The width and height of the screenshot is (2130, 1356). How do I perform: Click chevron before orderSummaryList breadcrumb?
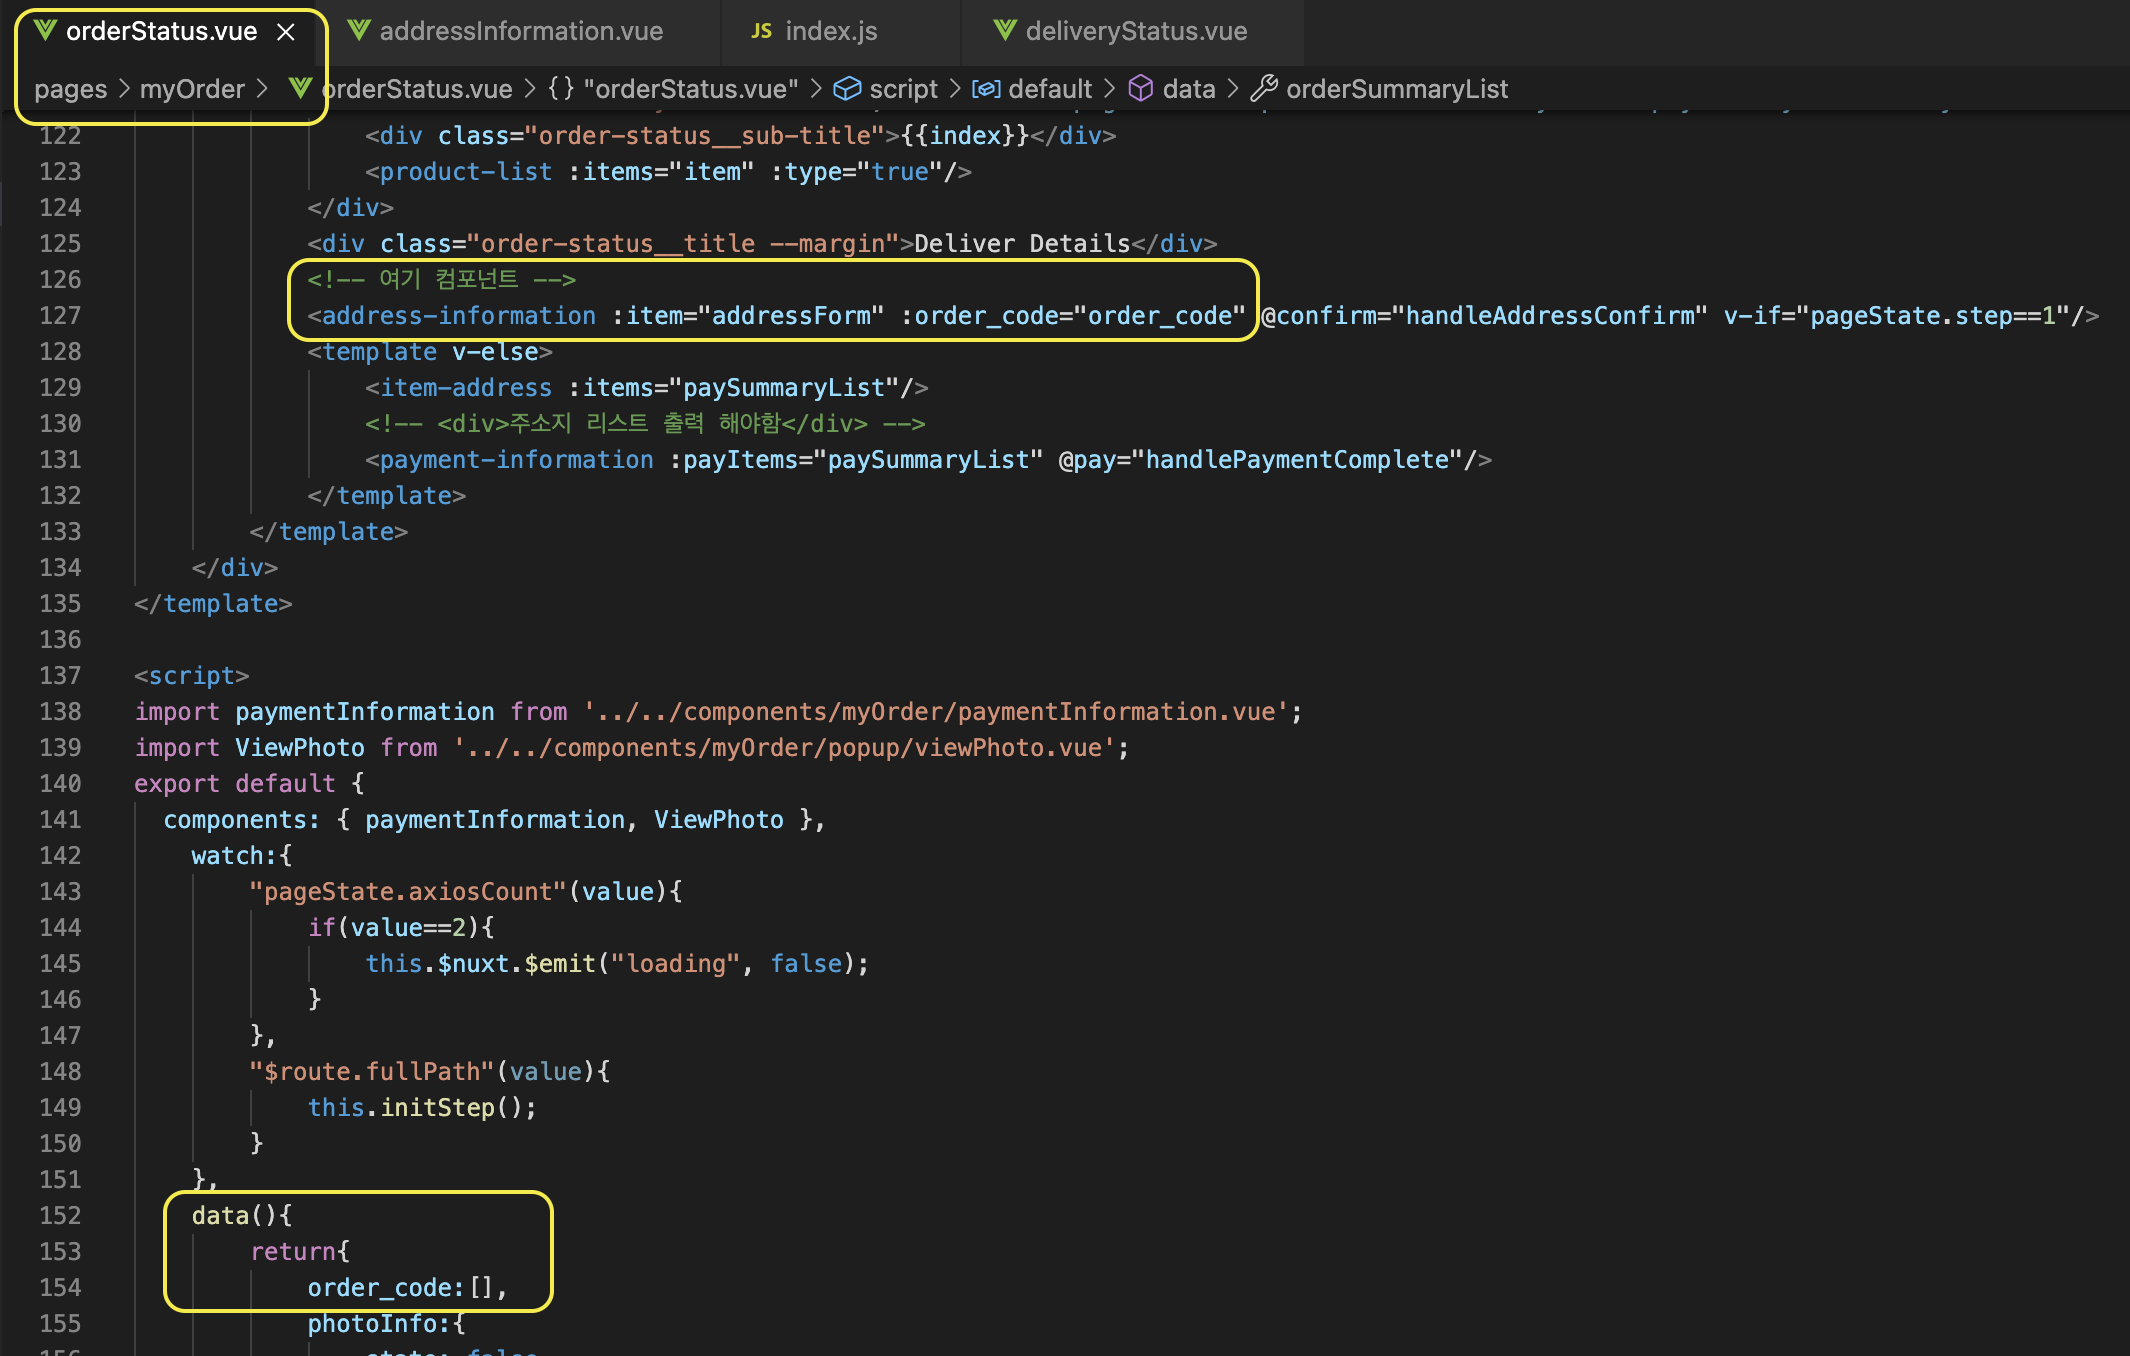(x=1232, y=89)
